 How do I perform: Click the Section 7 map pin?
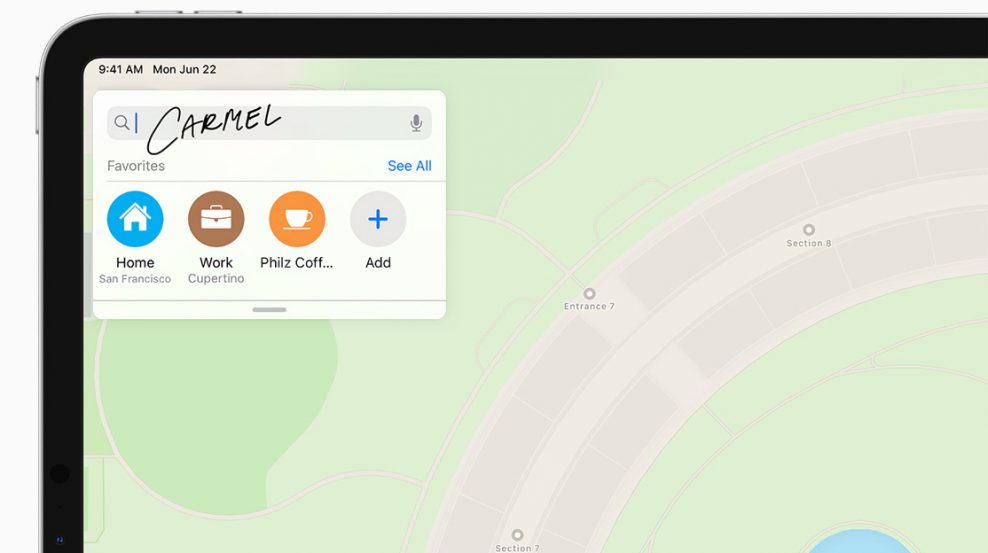point(517,535)
